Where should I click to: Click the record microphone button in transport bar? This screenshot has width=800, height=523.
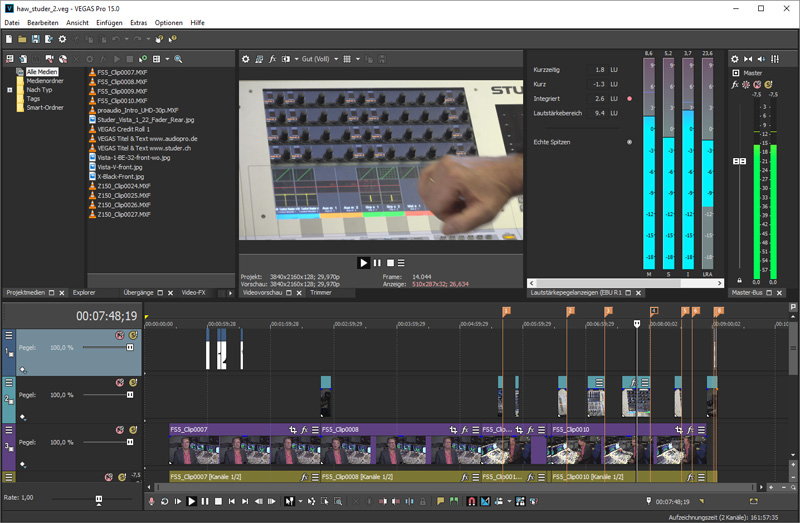tap(152, 500)
